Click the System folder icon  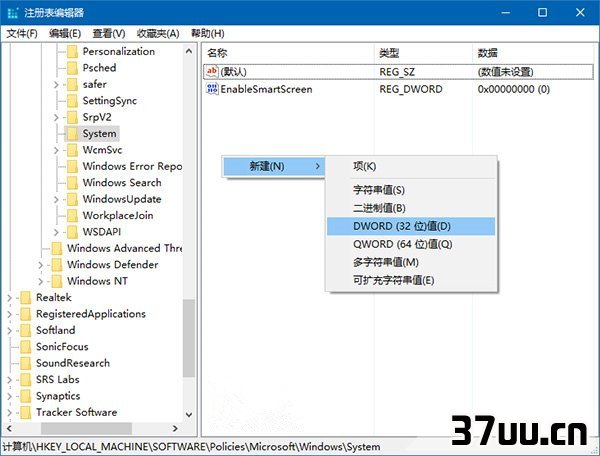click(x=72, y=134)
